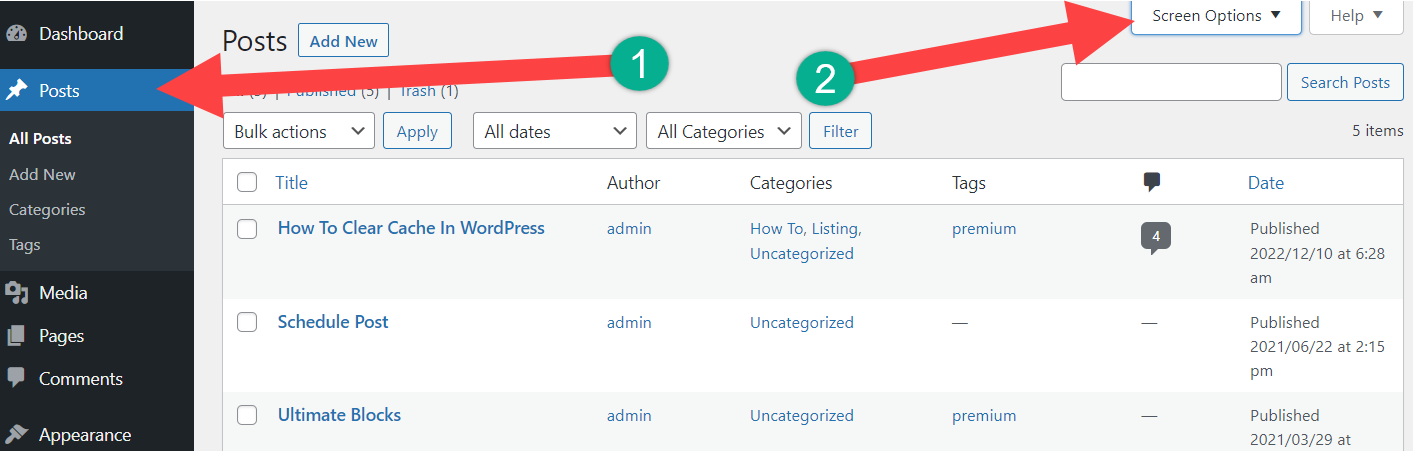Viewport: 1413px width, 451px height.
Task: Click the Media library icon
Action: coord(16,293)
